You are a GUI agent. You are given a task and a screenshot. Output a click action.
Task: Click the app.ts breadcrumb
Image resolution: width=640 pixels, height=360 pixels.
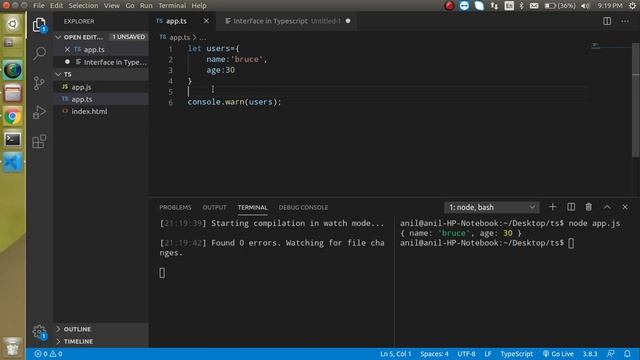pos(180,37)
